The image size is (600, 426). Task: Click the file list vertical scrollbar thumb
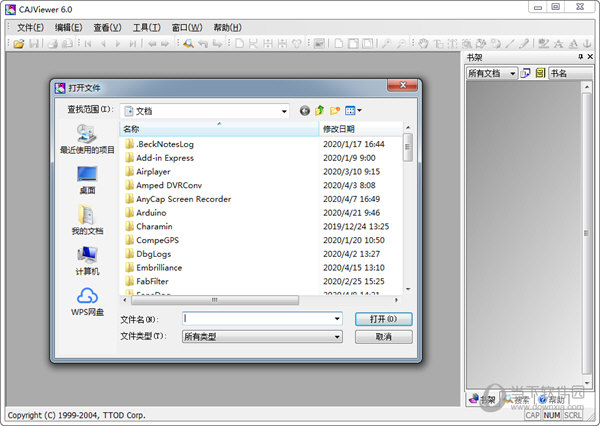408,147
